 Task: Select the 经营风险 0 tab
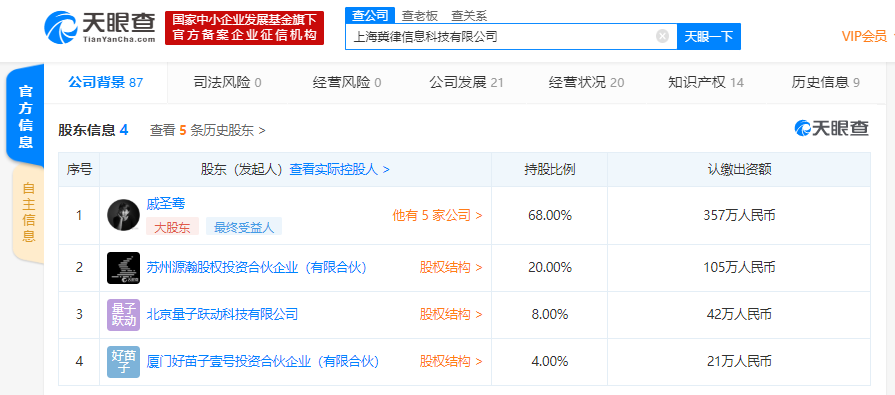pos(347,83)
